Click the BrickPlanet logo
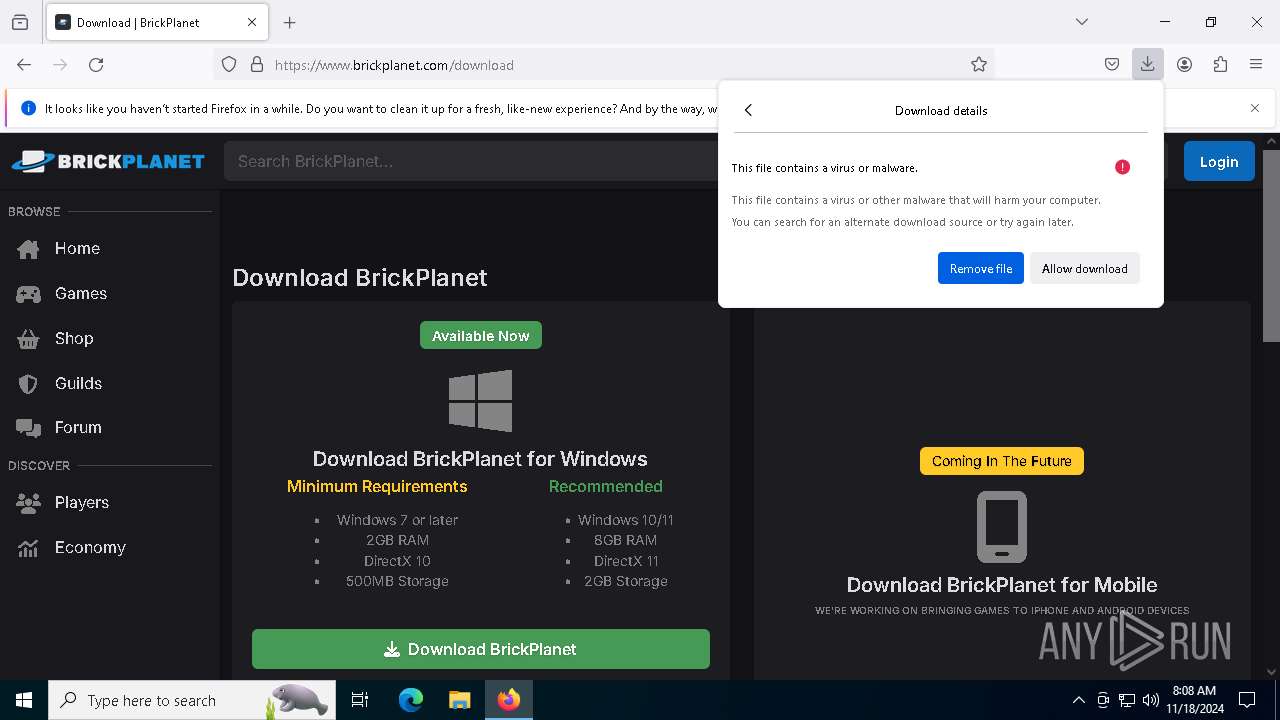Image resolution: width=1280 pixels, height=720 pixels. (108, 161)
